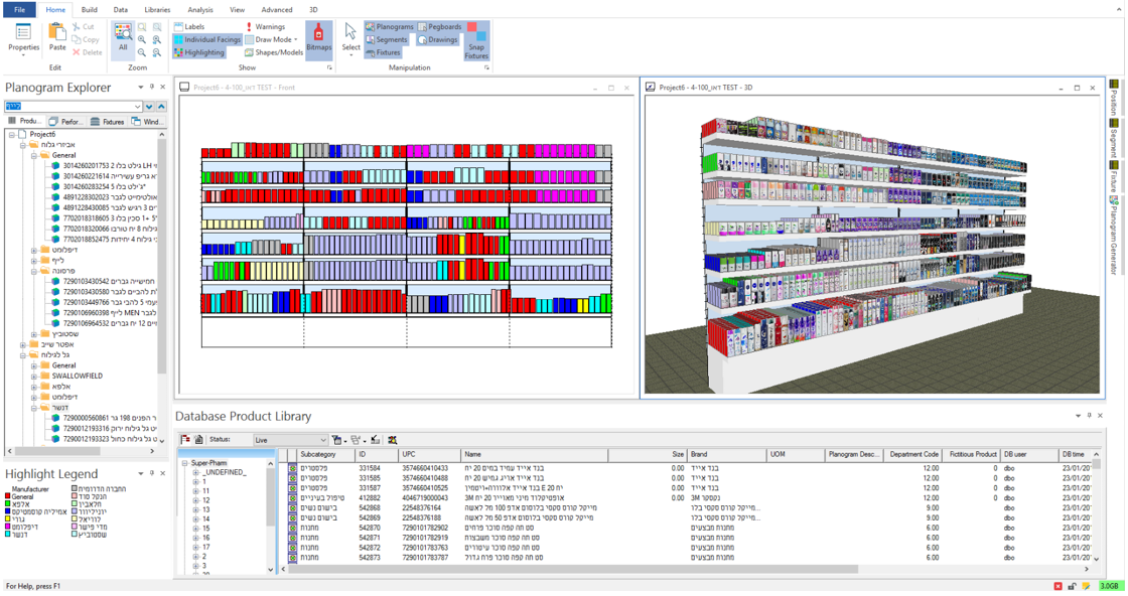
Task: Select Drawings manipulation mode
Action: pyautogui.click(x=437, y=40)
